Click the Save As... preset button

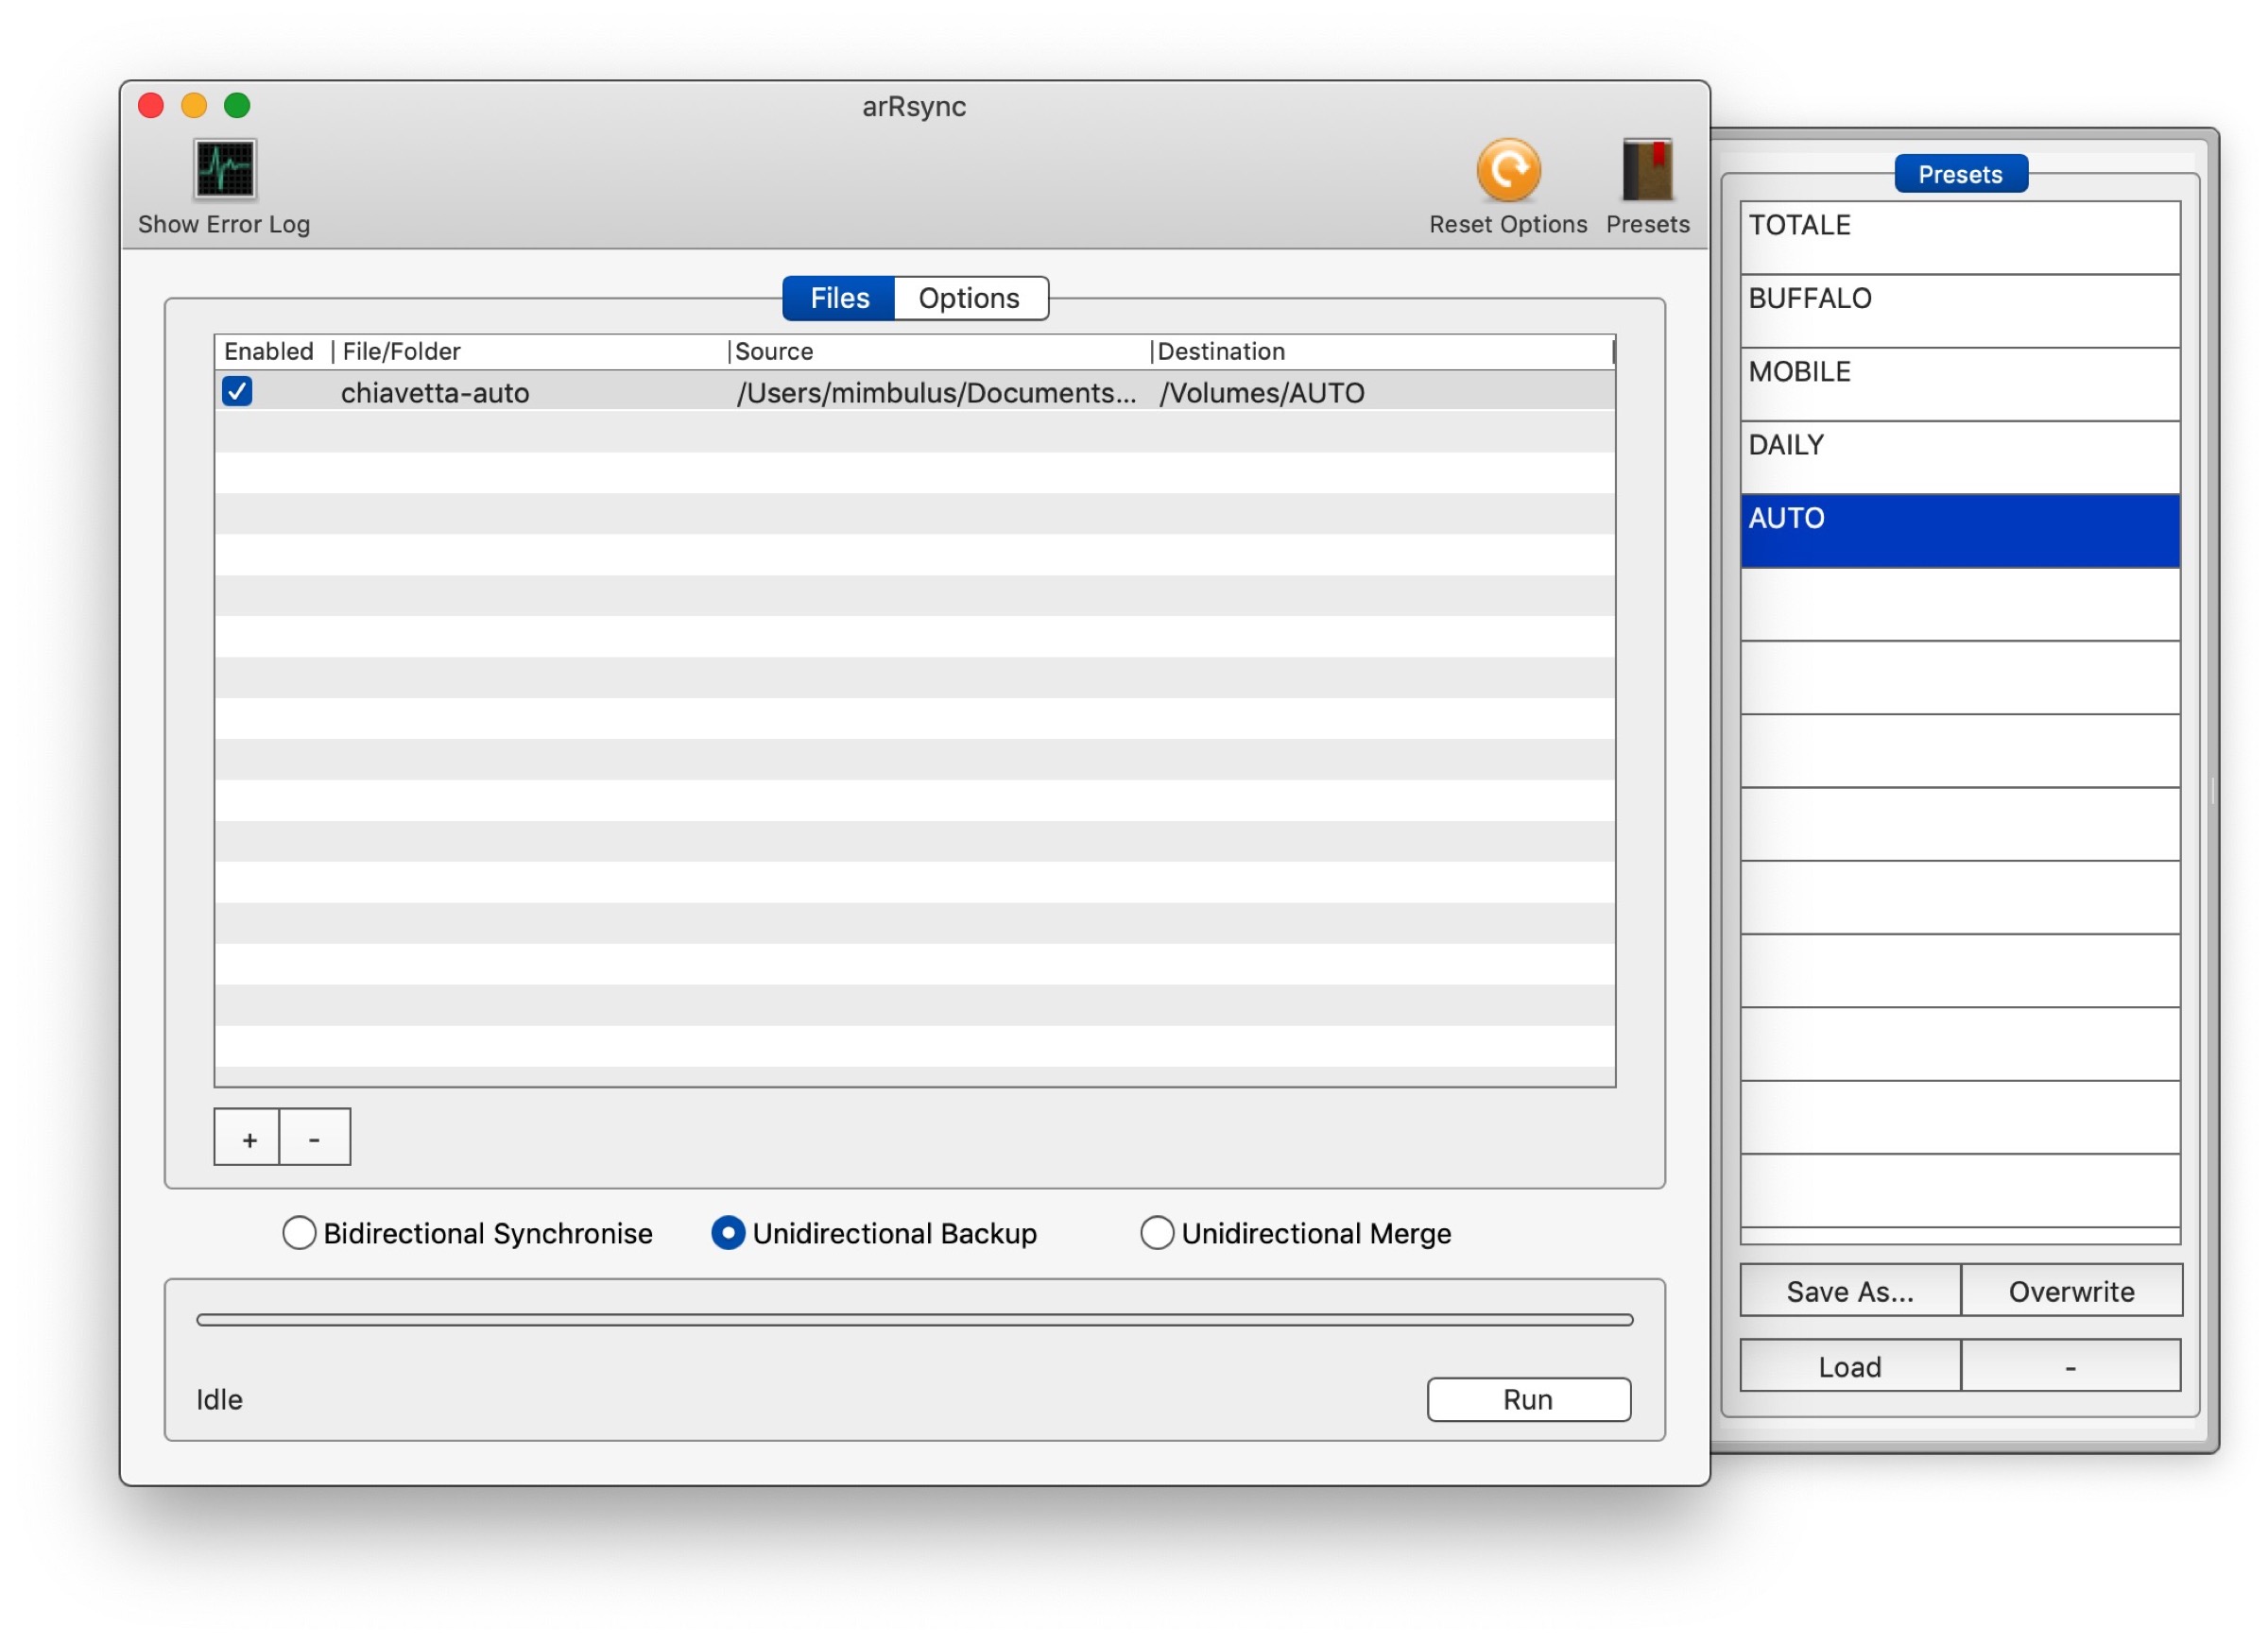click(x=1850, y=1292)
